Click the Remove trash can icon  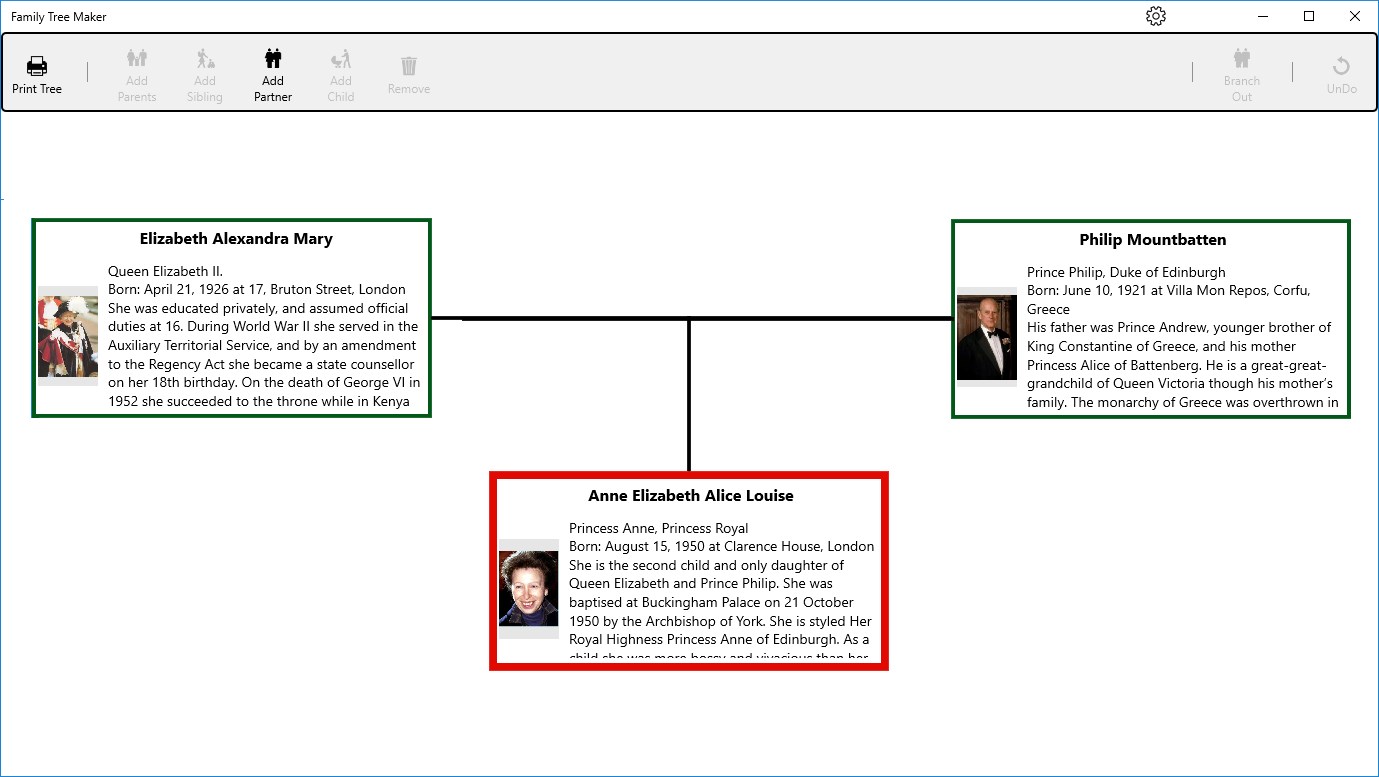[x=409, y=66]
